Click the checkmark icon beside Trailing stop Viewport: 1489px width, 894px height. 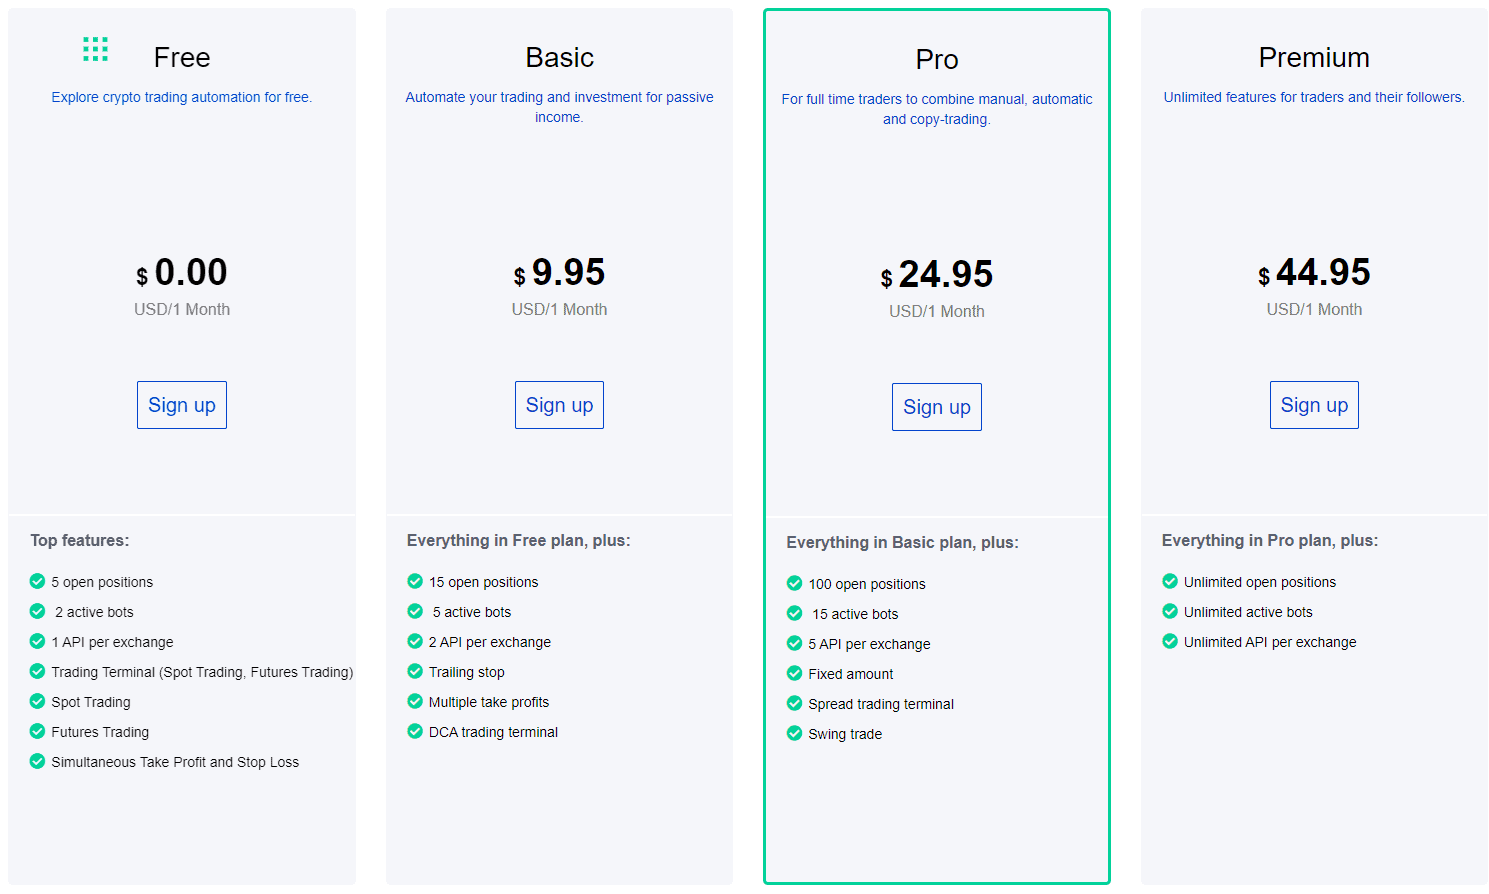415,671
